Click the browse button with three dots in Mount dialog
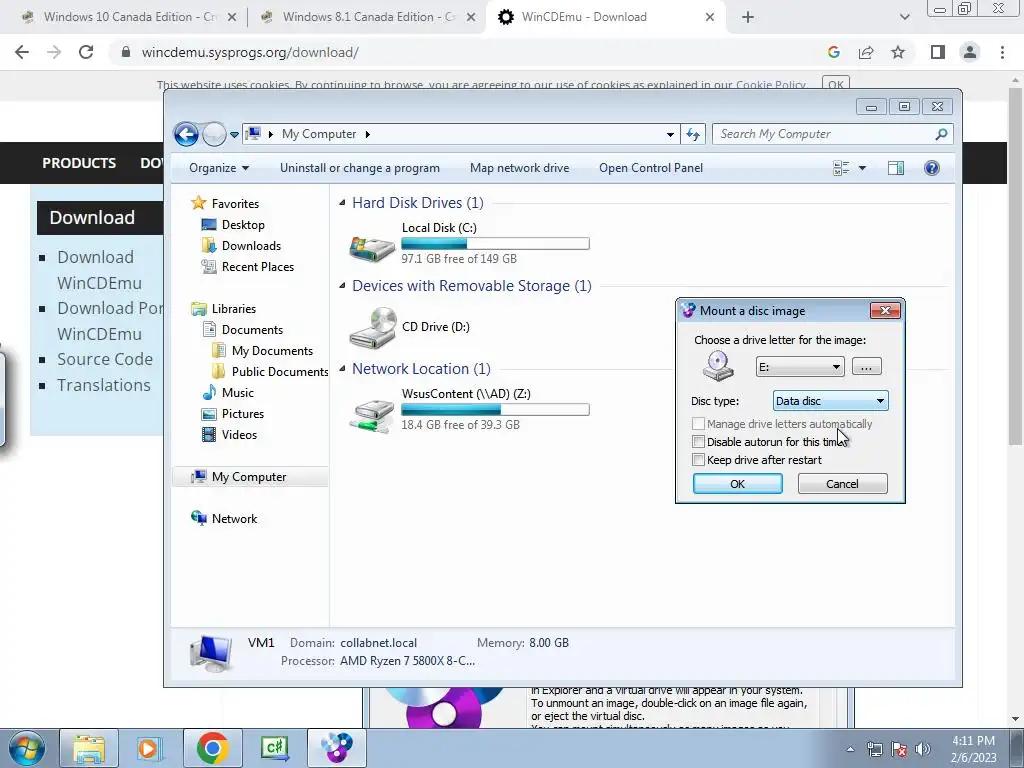 coord(867,367)
